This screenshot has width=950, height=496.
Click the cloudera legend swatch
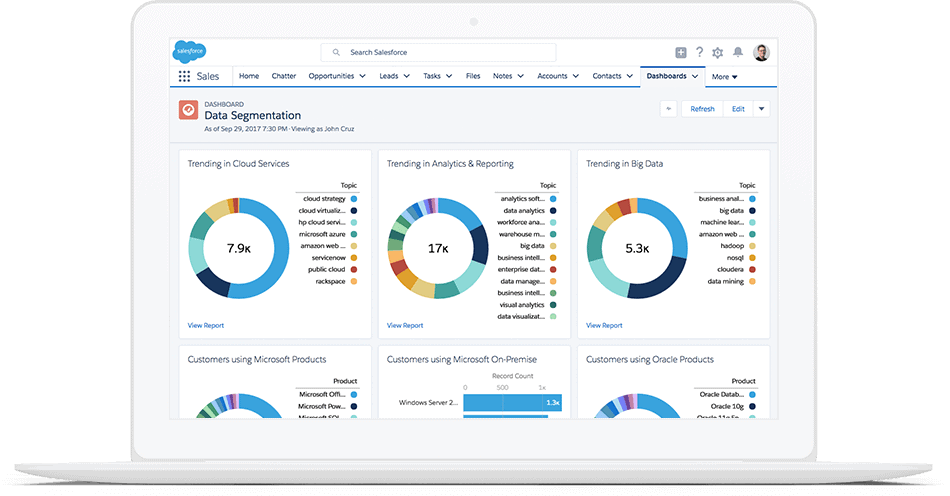[x=752, y=269]
